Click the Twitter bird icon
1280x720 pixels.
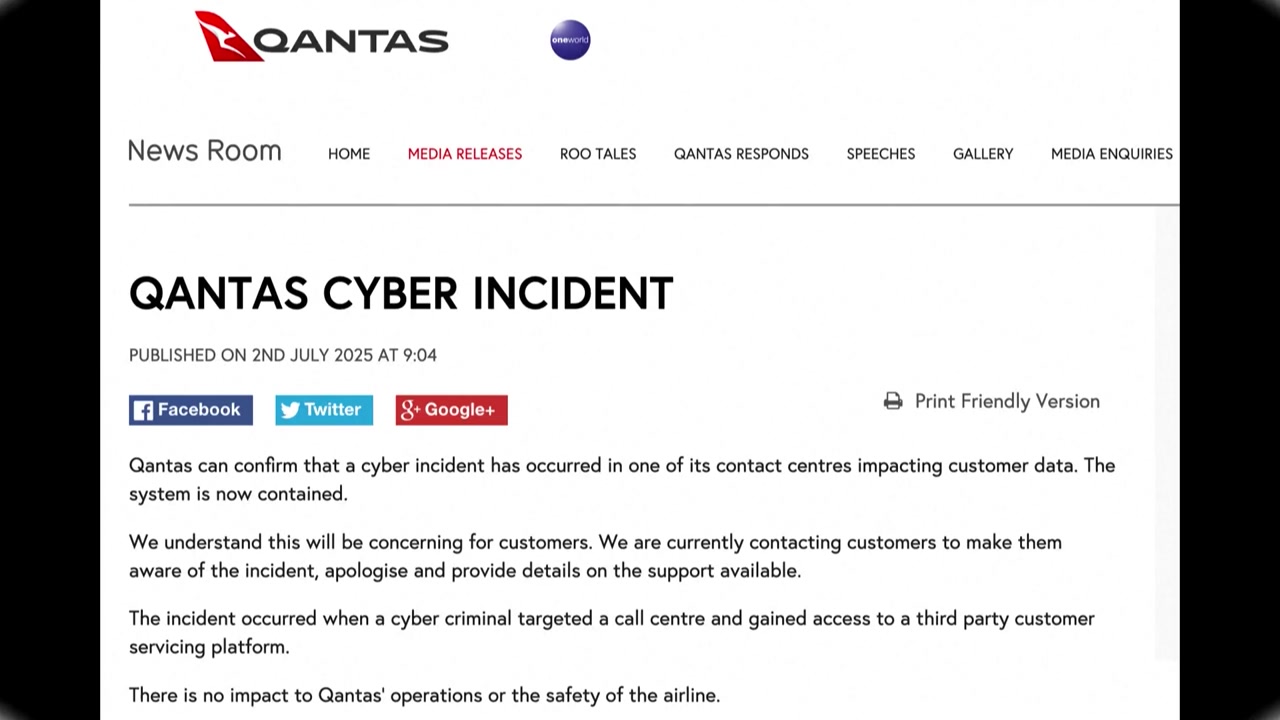[290, 410]
